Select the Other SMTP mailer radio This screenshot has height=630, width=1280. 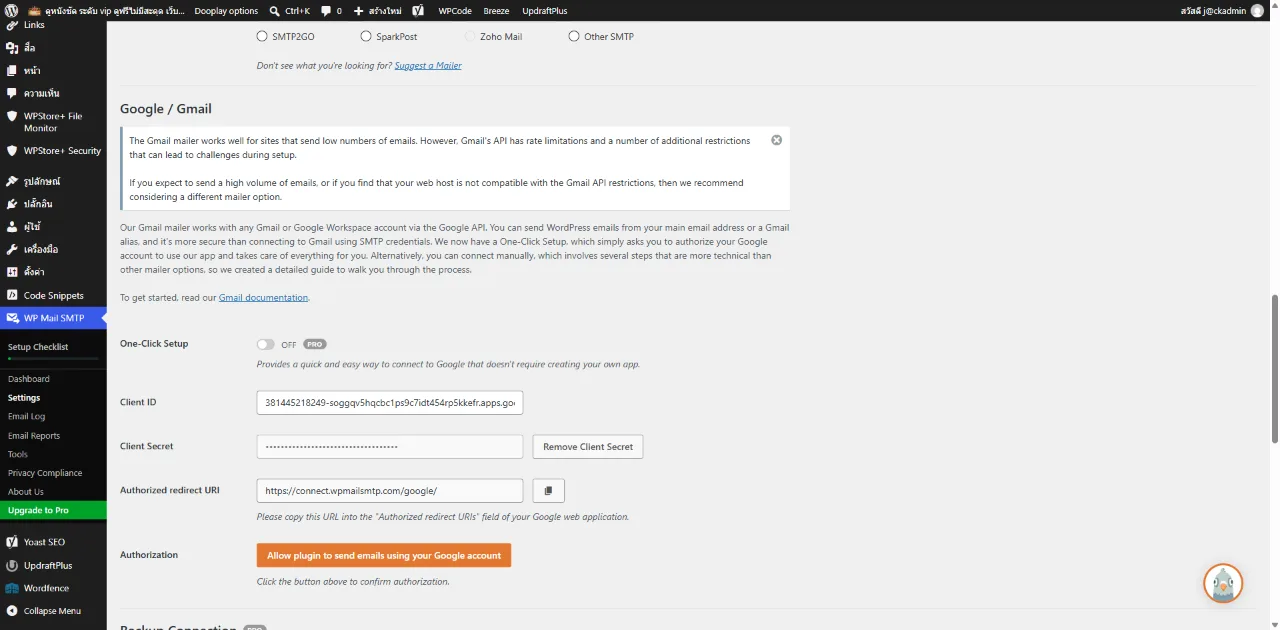coord(574,36)
